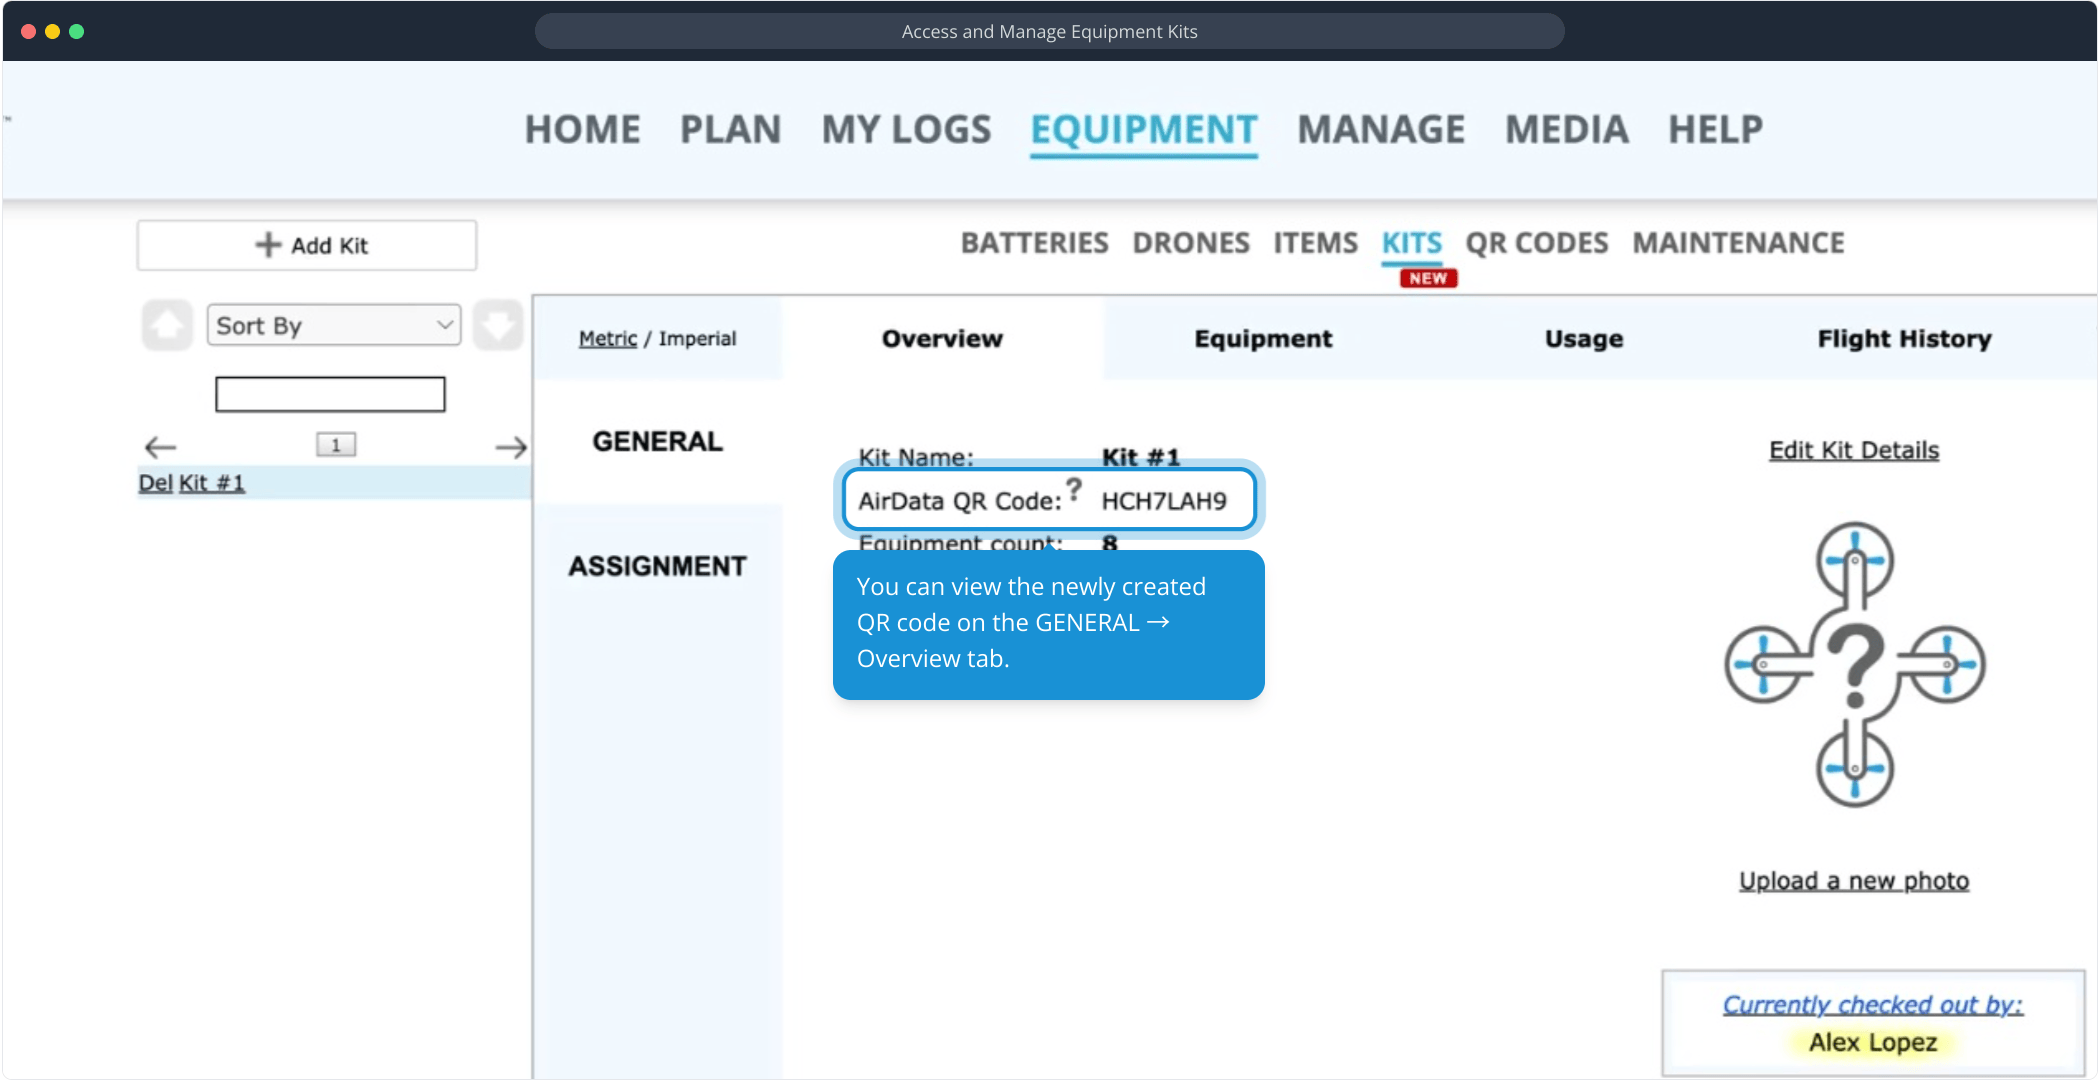Open the Equipment tab
The width and height of the screenshot is (2100, 1080).
click(1263, 339)
